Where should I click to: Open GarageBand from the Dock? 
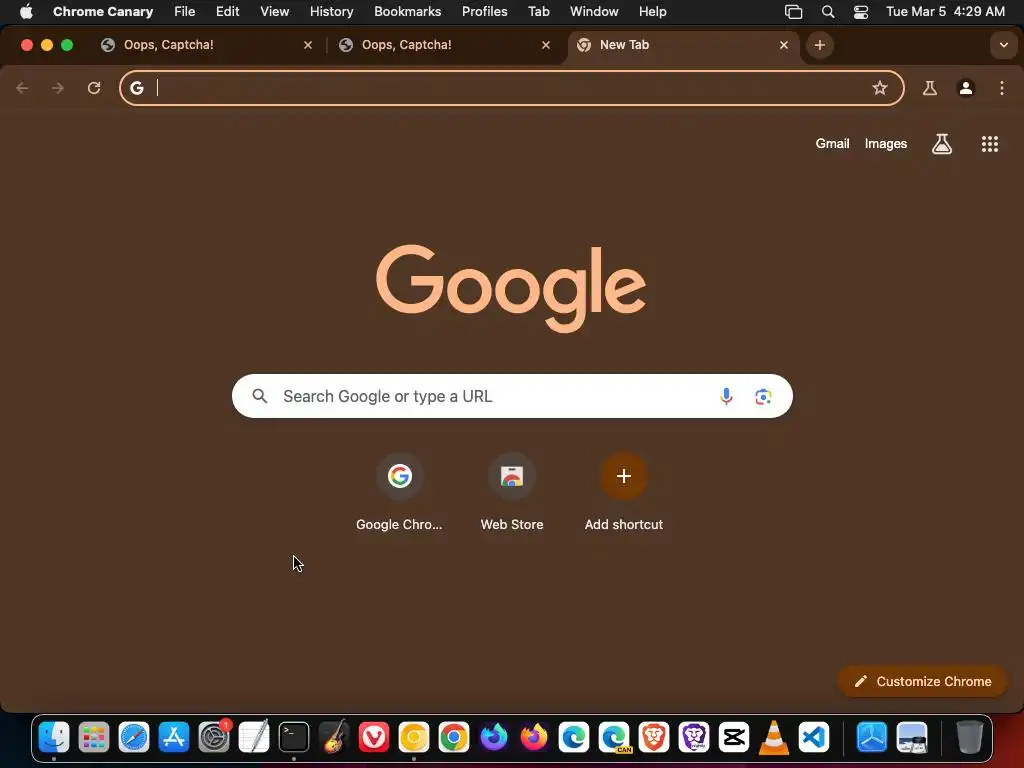(334, 737)
